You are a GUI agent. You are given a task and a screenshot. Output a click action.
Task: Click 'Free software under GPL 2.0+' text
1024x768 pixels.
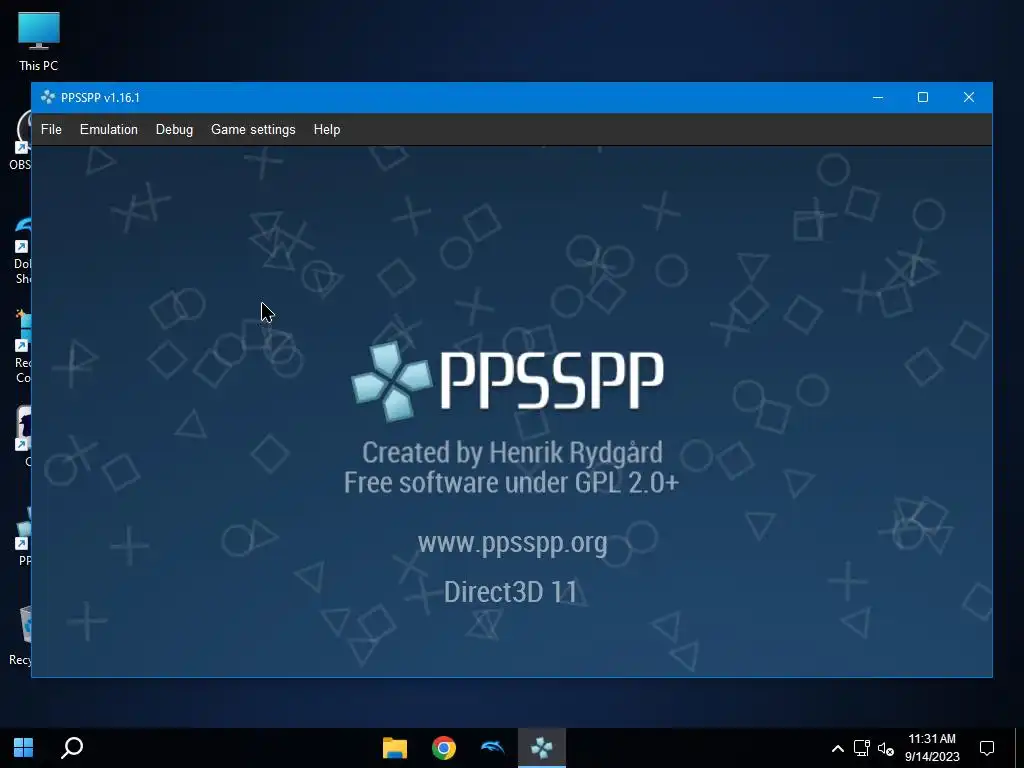(511, 483)
